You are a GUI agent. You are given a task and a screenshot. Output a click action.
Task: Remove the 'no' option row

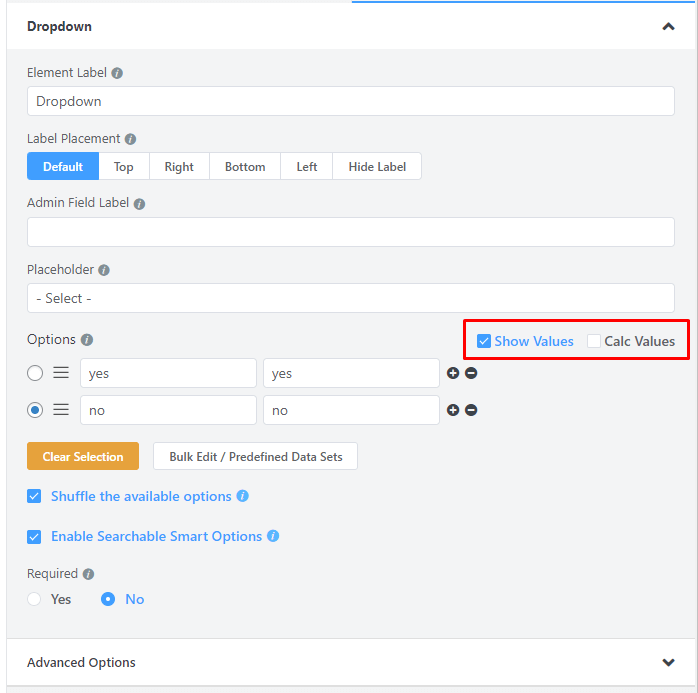point(471,410)
